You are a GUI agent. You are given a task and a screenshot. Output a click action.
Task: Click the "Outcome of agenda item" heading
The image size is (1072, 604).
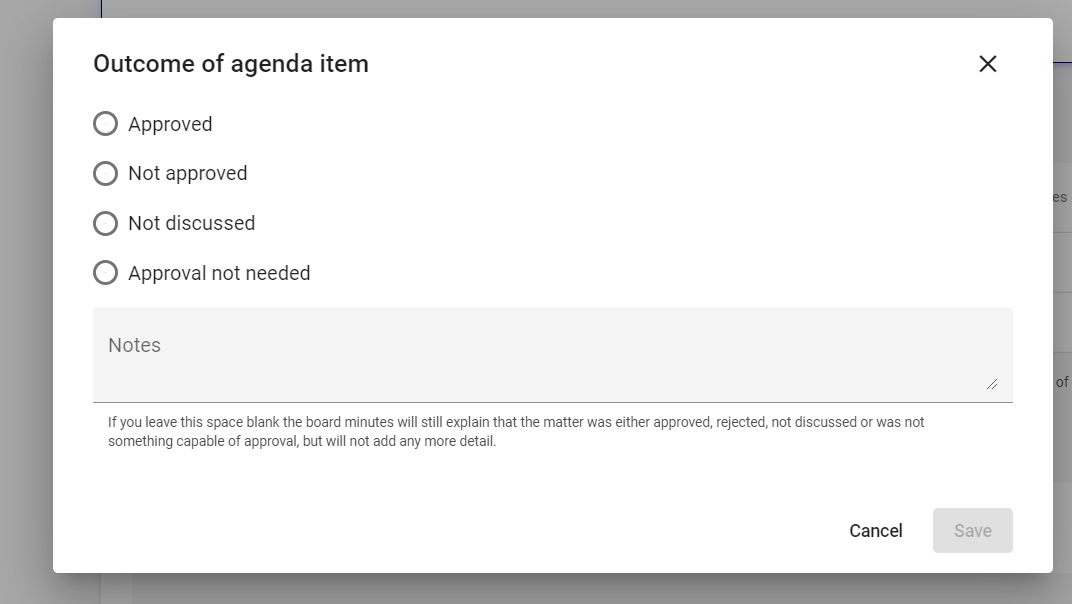[231, 64]
